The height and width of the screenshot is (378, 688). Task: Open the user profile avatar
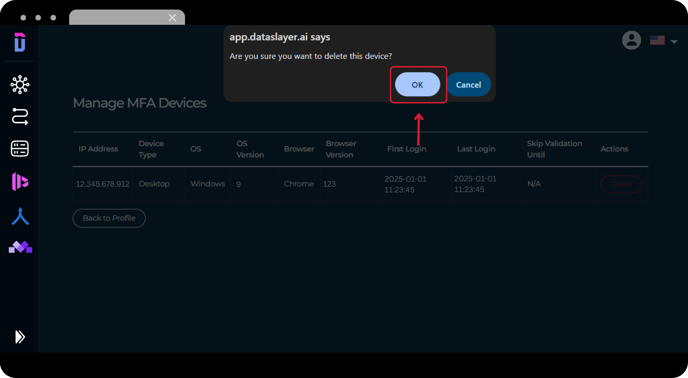[631, 40]
